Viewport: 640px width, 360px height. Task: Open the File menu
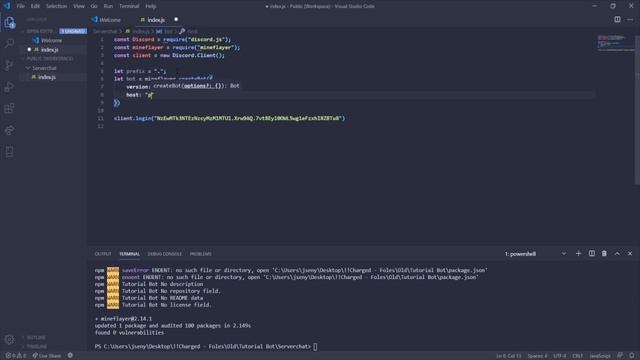pos(20,6)
